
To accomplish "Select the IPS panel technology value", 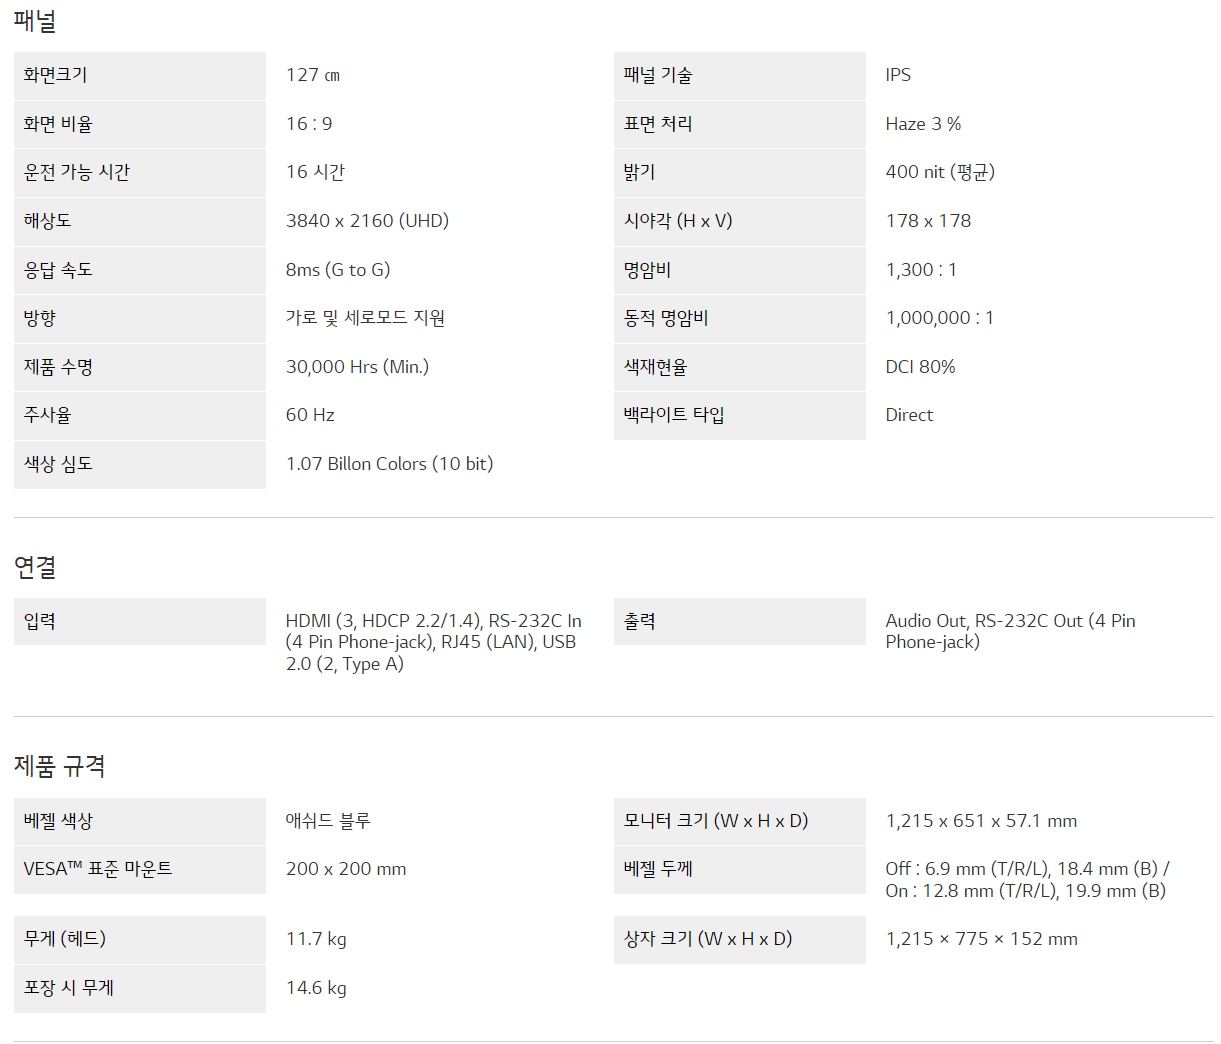I will coord(898,75).
